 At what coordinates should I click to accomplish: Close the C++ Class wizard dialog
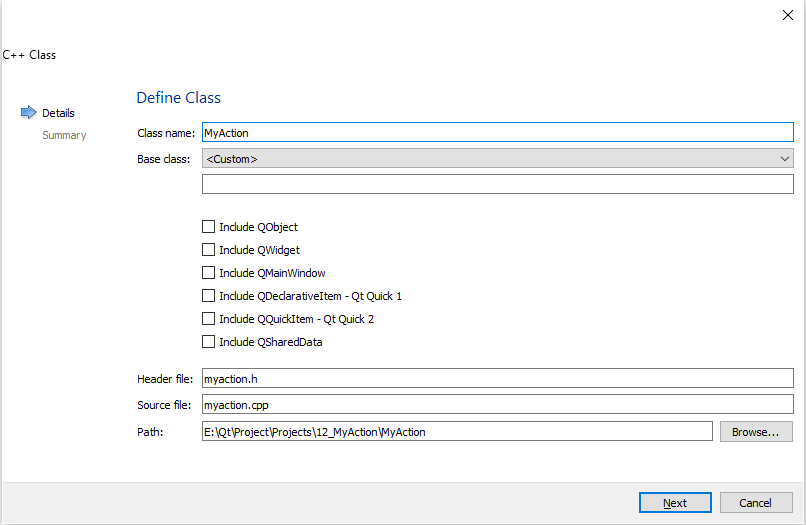click(787, 15)
